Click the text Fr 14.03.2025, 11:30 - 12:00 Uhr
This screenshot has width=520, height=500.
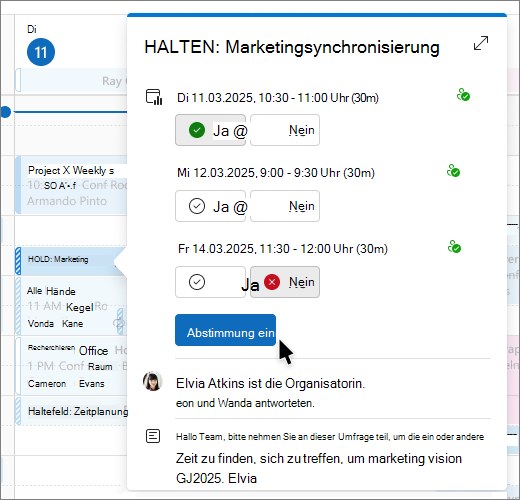click(x=282, y=249)
